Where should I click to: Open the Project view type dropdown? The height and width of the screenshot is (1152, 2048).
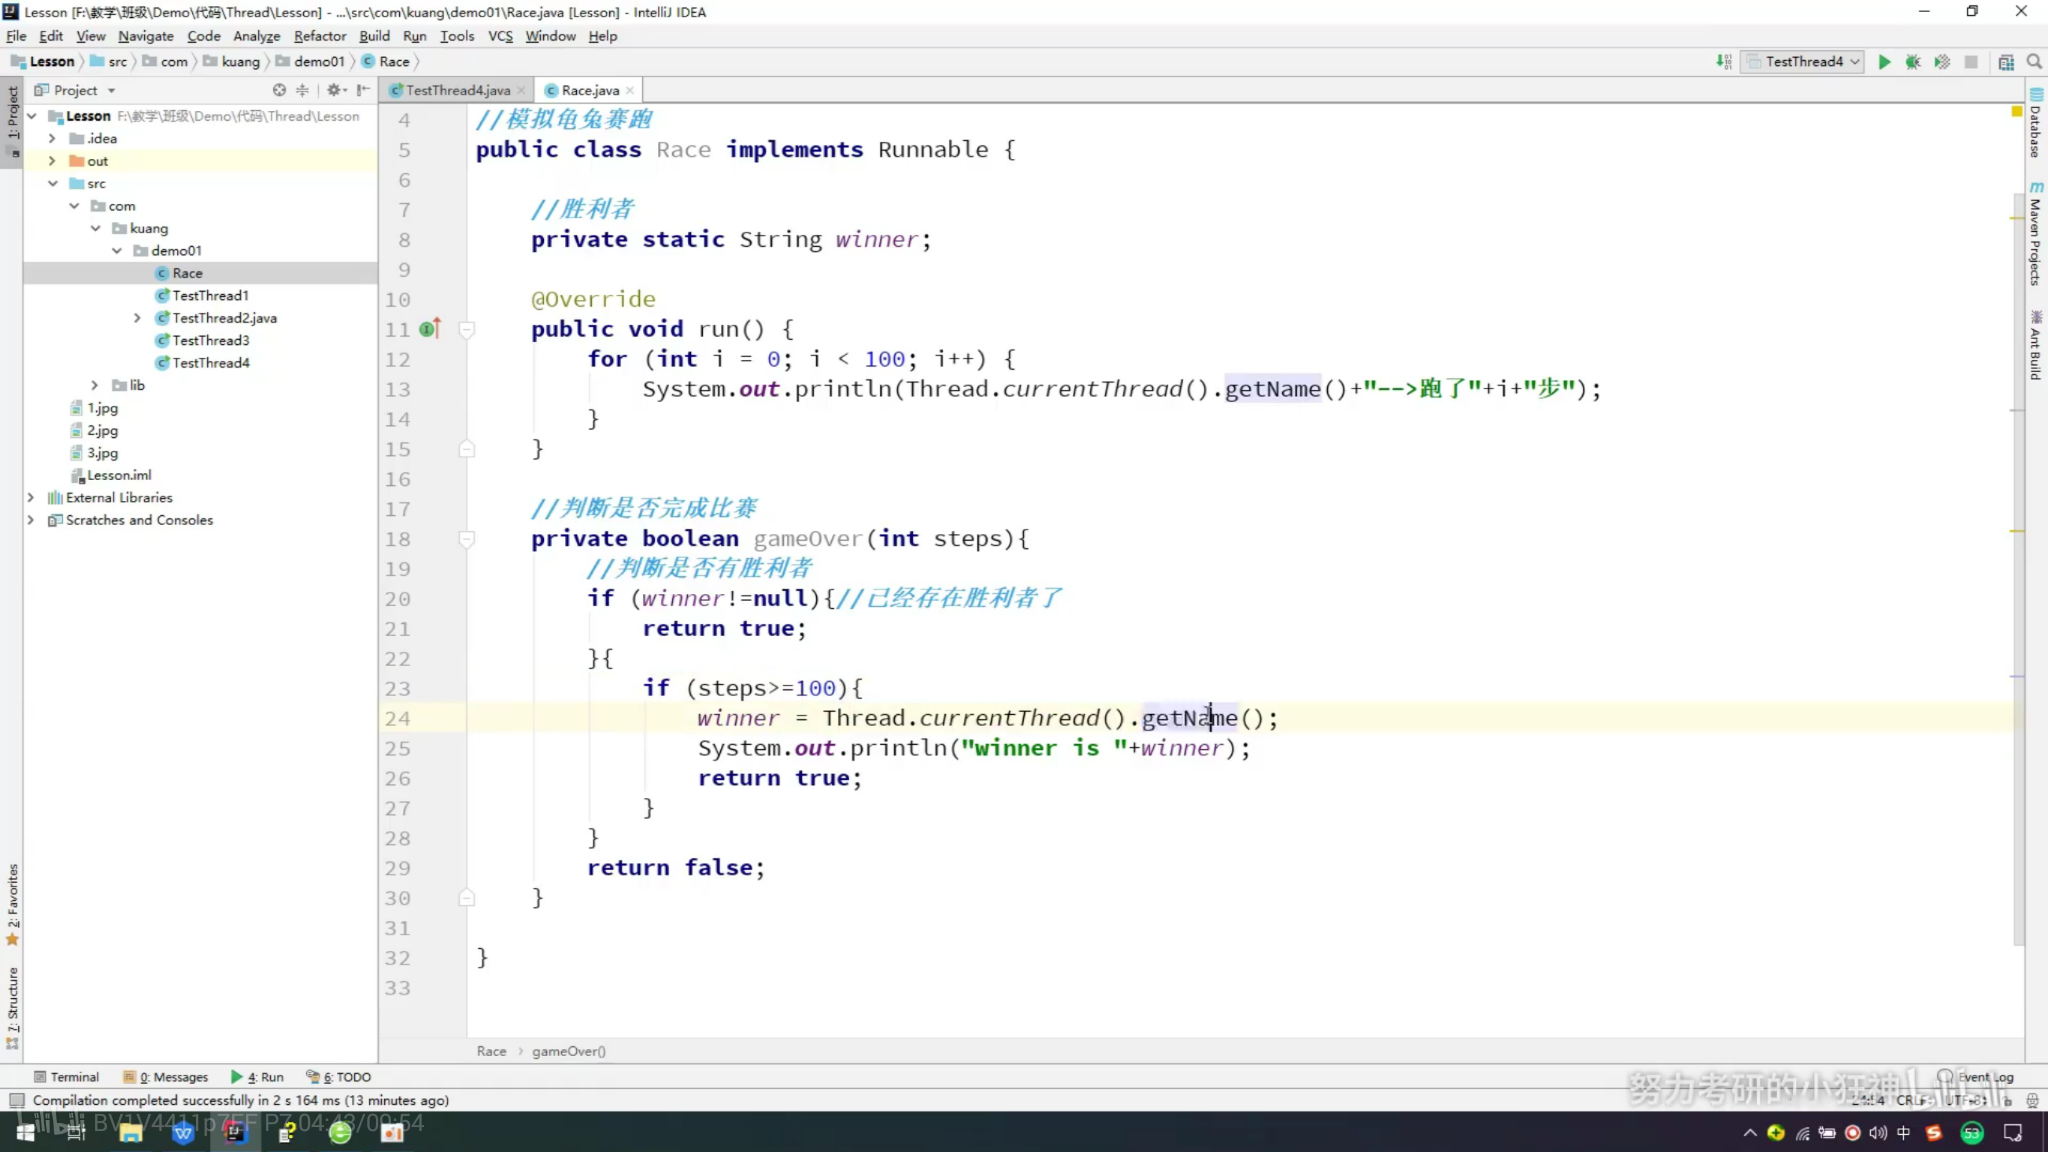point(112,90)
